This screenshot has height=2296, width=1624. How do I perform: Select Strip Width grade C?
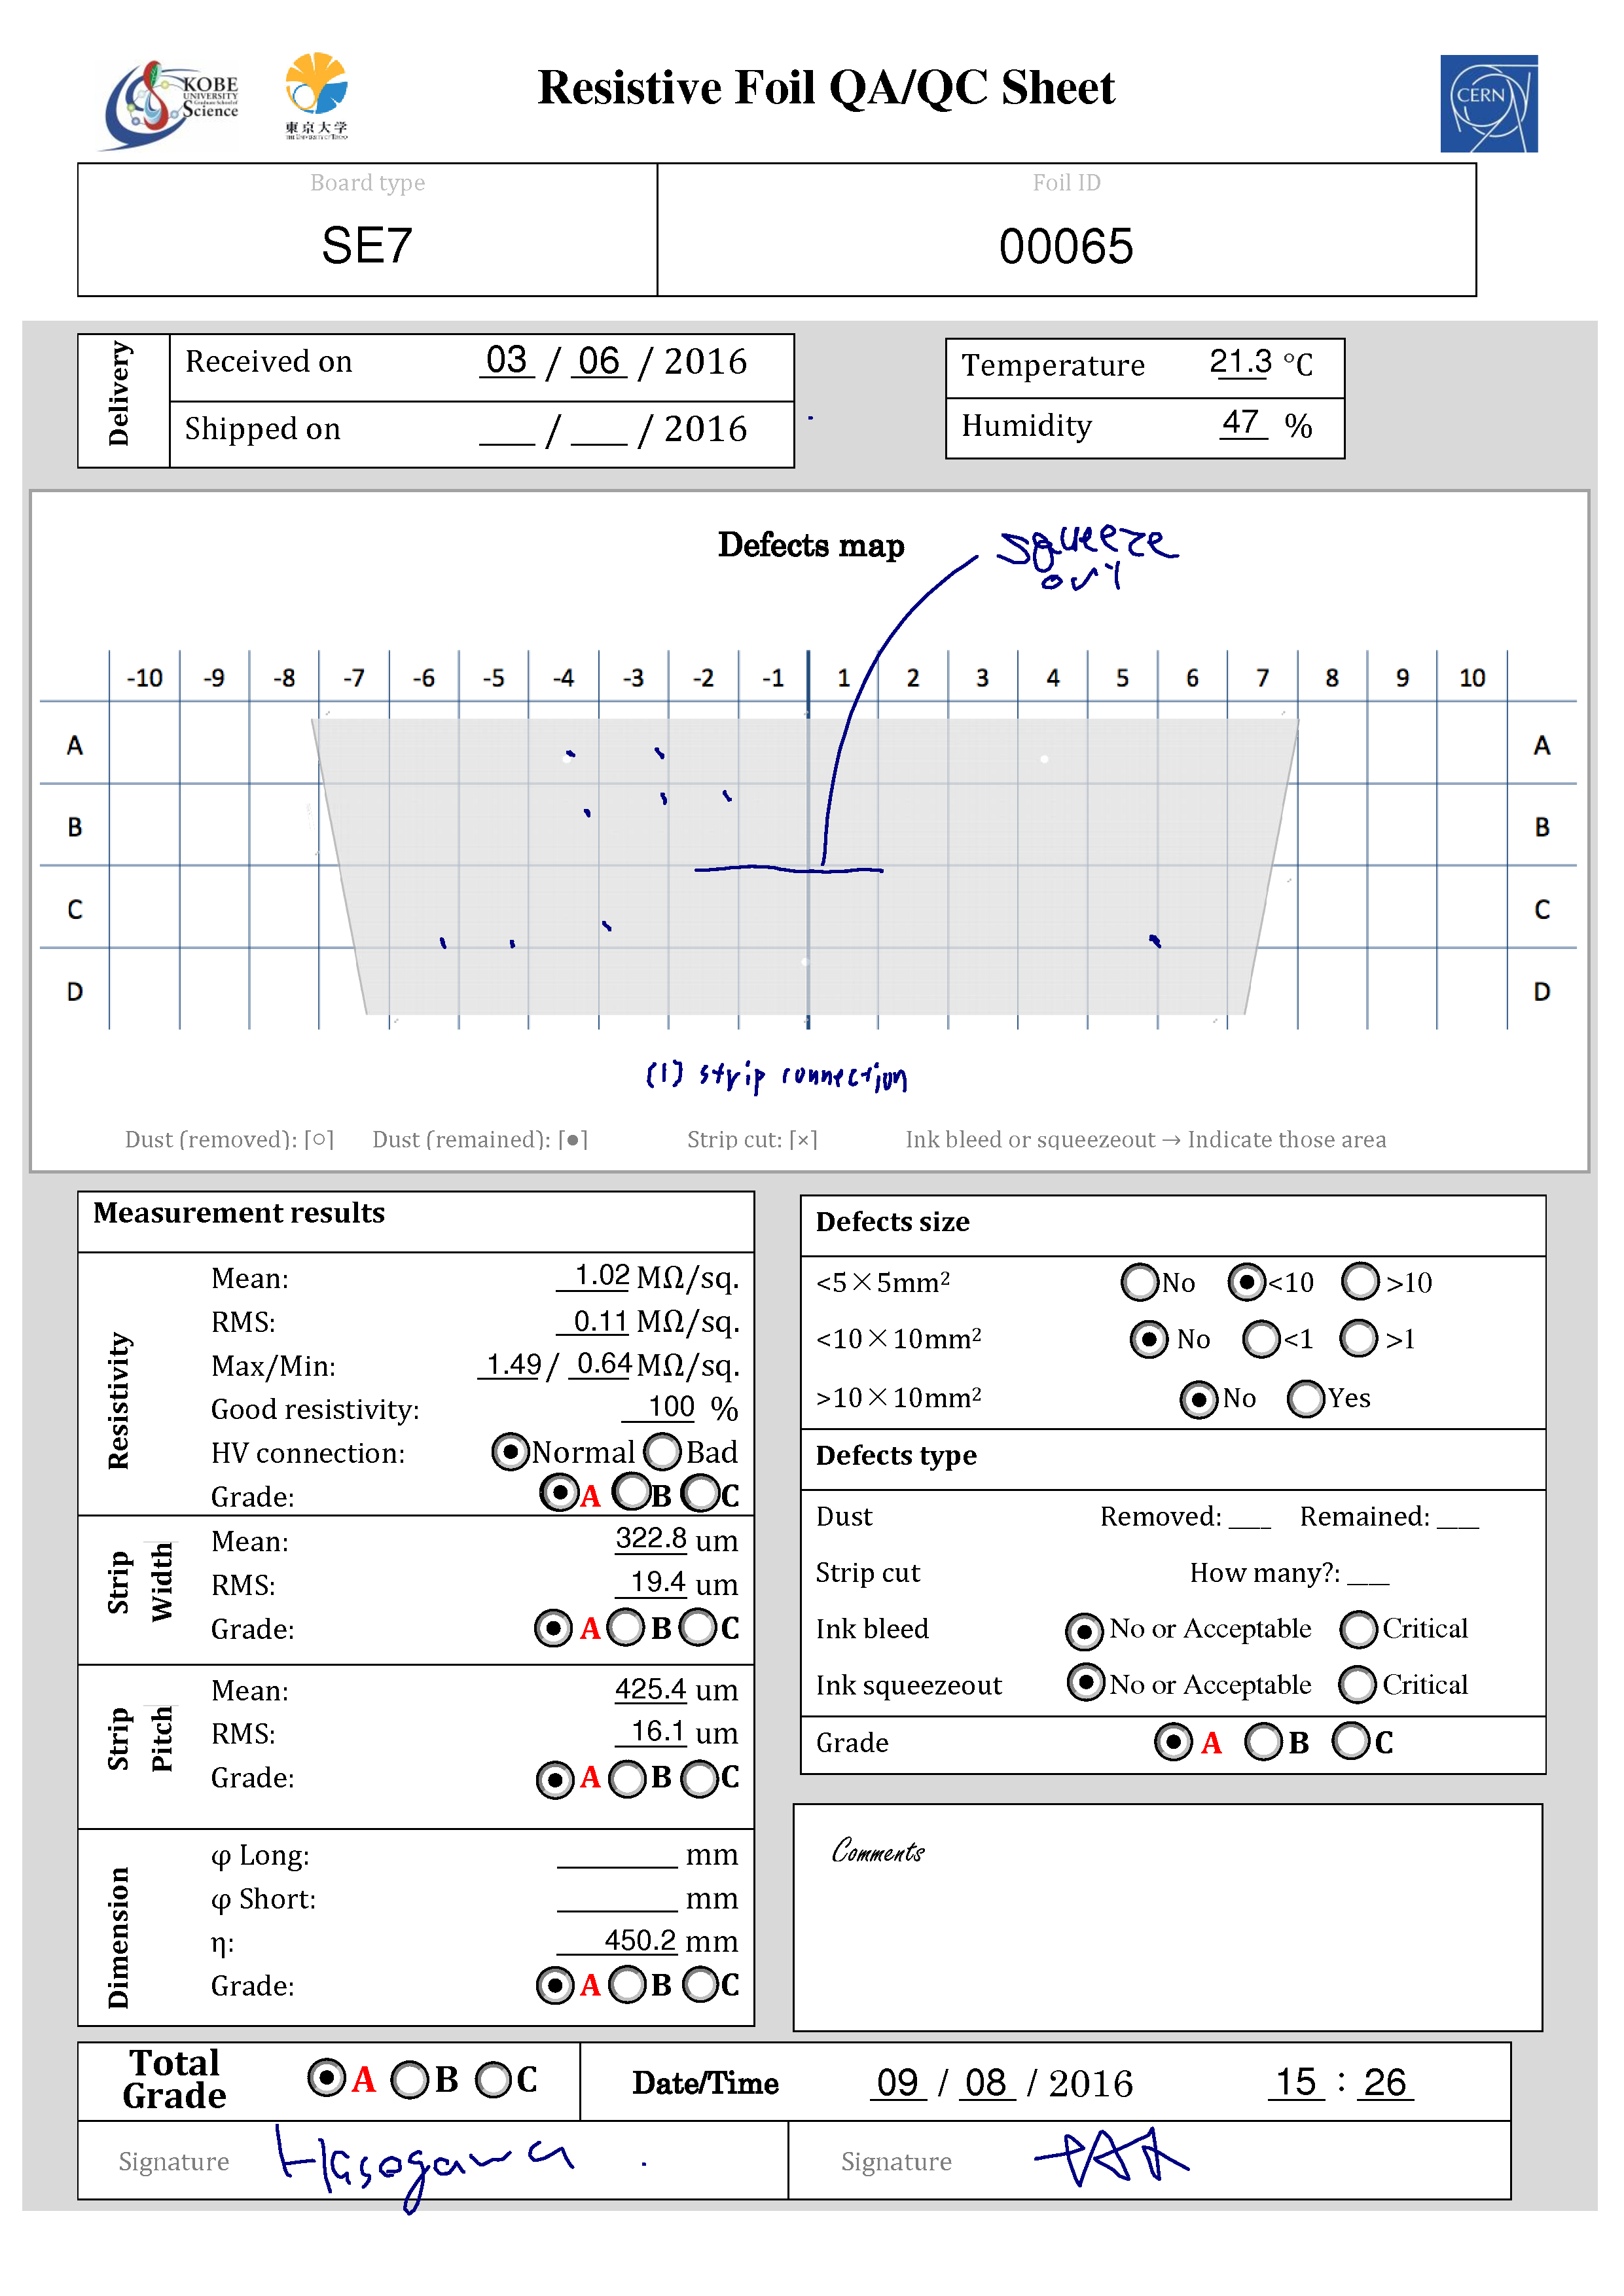pyautogui.click(x=698, y=1627)
